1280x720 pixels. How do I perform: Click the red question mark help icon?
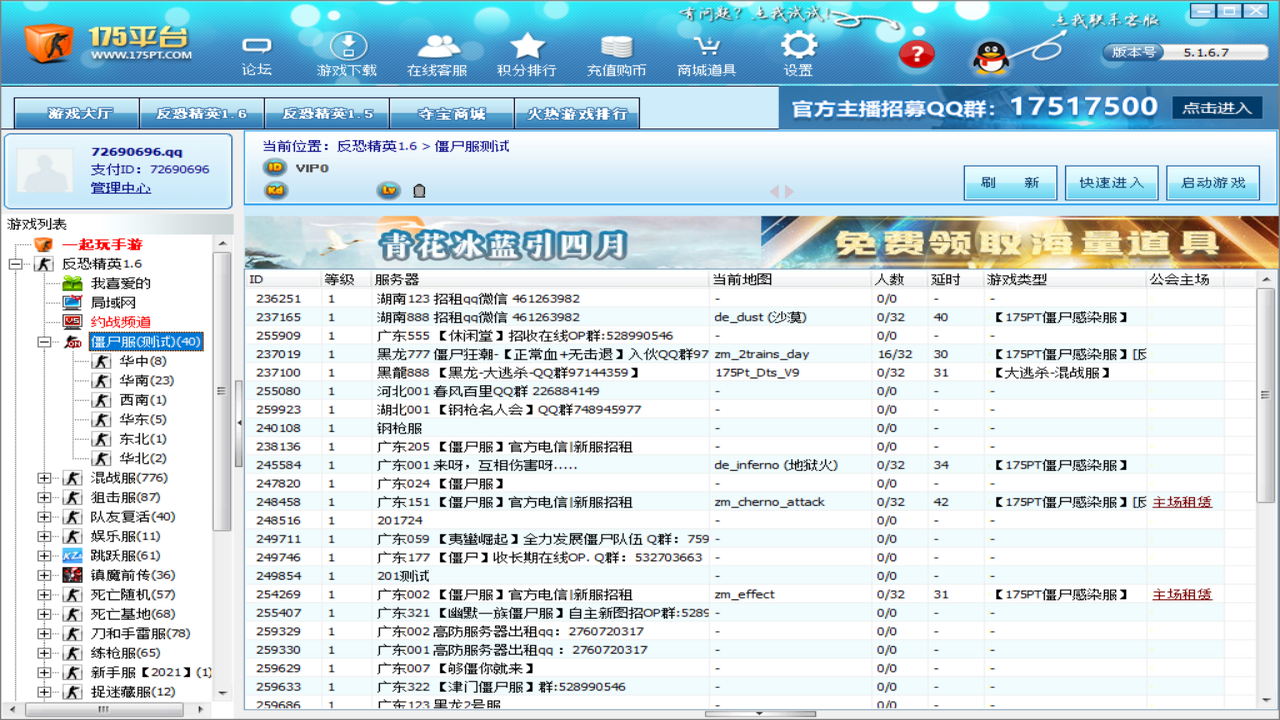(x=916, y=54)
